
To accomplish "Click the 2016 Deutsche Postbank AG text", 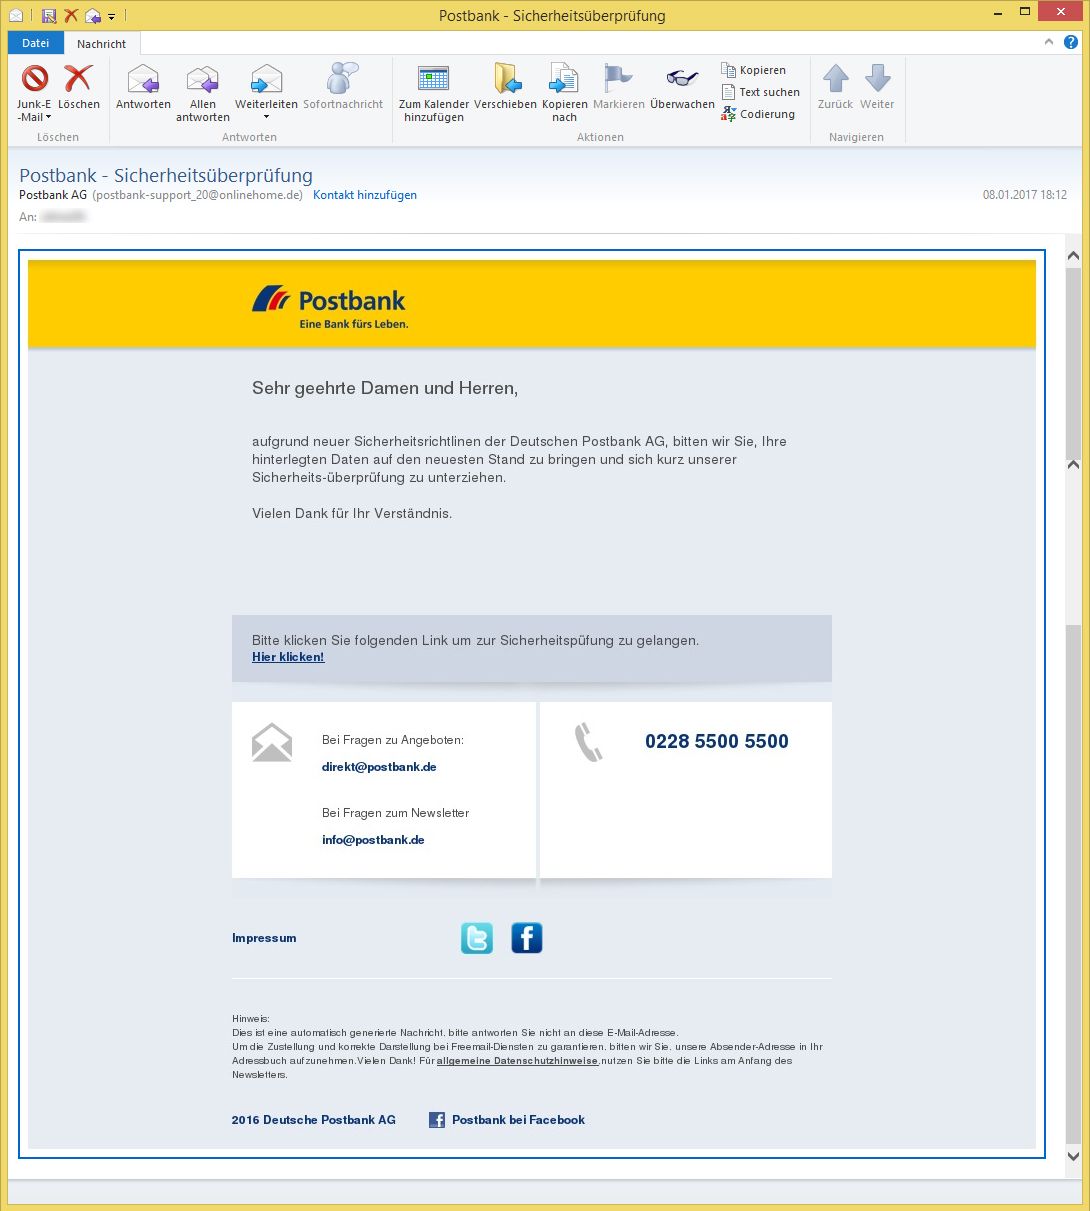I will click(x=314, y=1120).
